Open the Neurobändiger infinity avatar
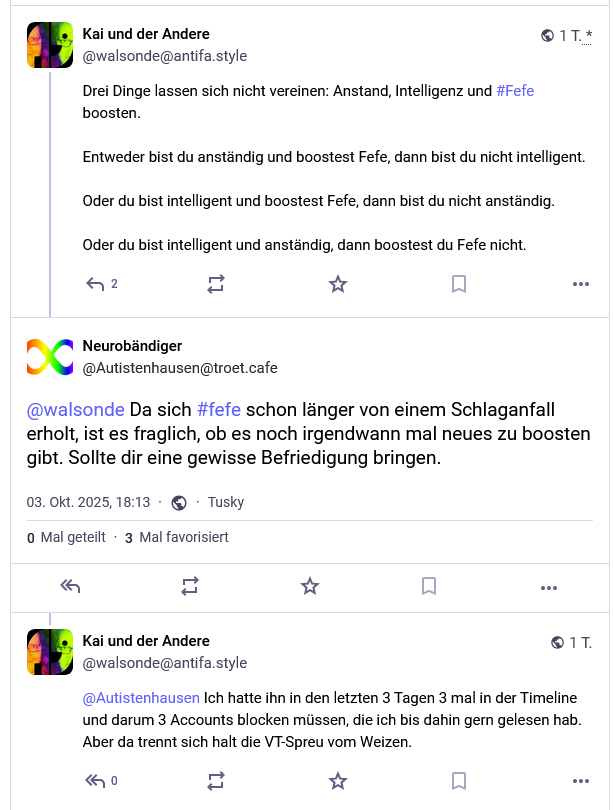Image resolution: width=614 pixels, height=810 pixels. coord(50,357)
